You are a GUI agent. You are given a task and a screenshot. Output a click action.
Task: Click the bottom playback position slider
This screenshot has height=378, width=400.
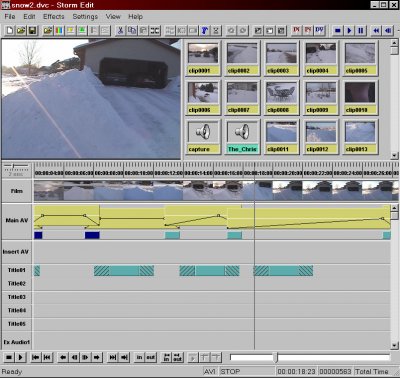[310, 358]
